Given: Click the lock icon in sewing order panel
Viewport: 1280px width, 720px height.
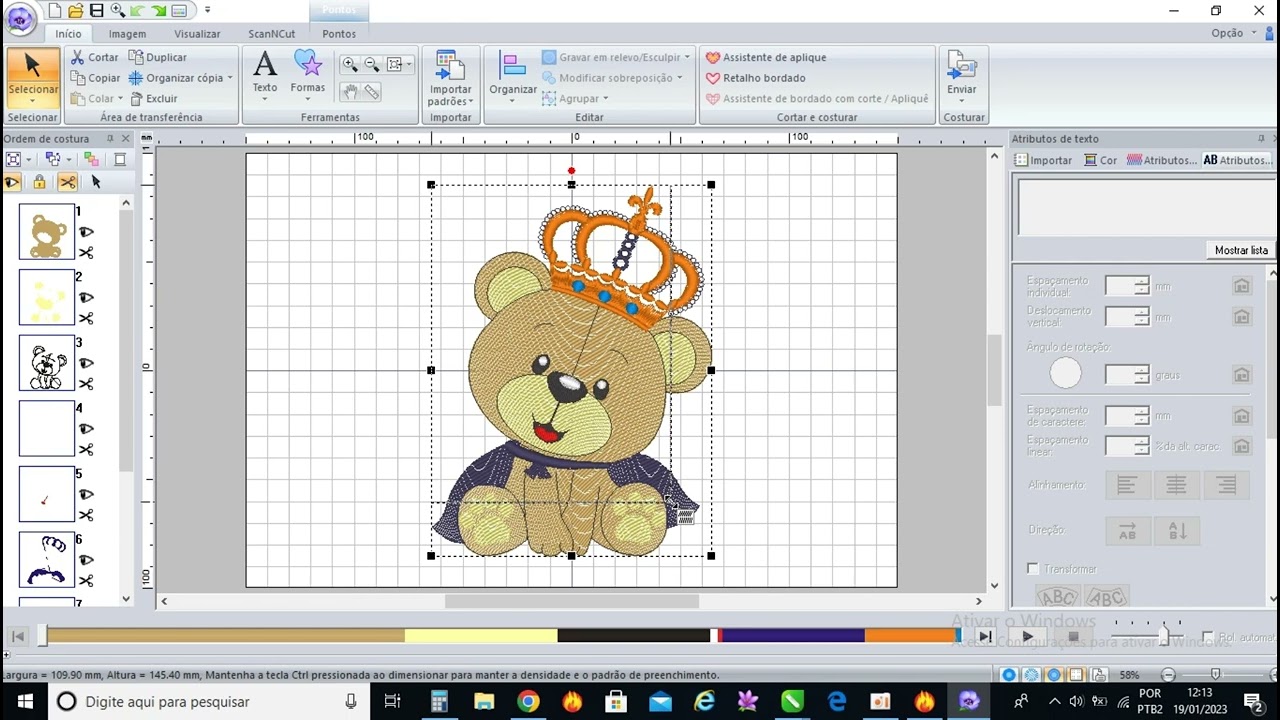Looking at the screenshot, I should tap(39, 182).
